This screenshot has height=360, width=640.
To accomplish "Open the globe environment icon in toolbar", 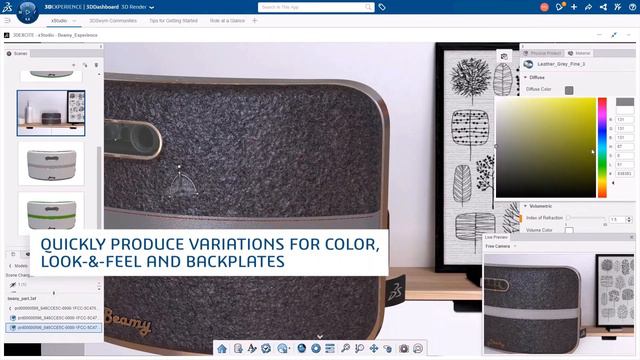I will click(282, 349).
